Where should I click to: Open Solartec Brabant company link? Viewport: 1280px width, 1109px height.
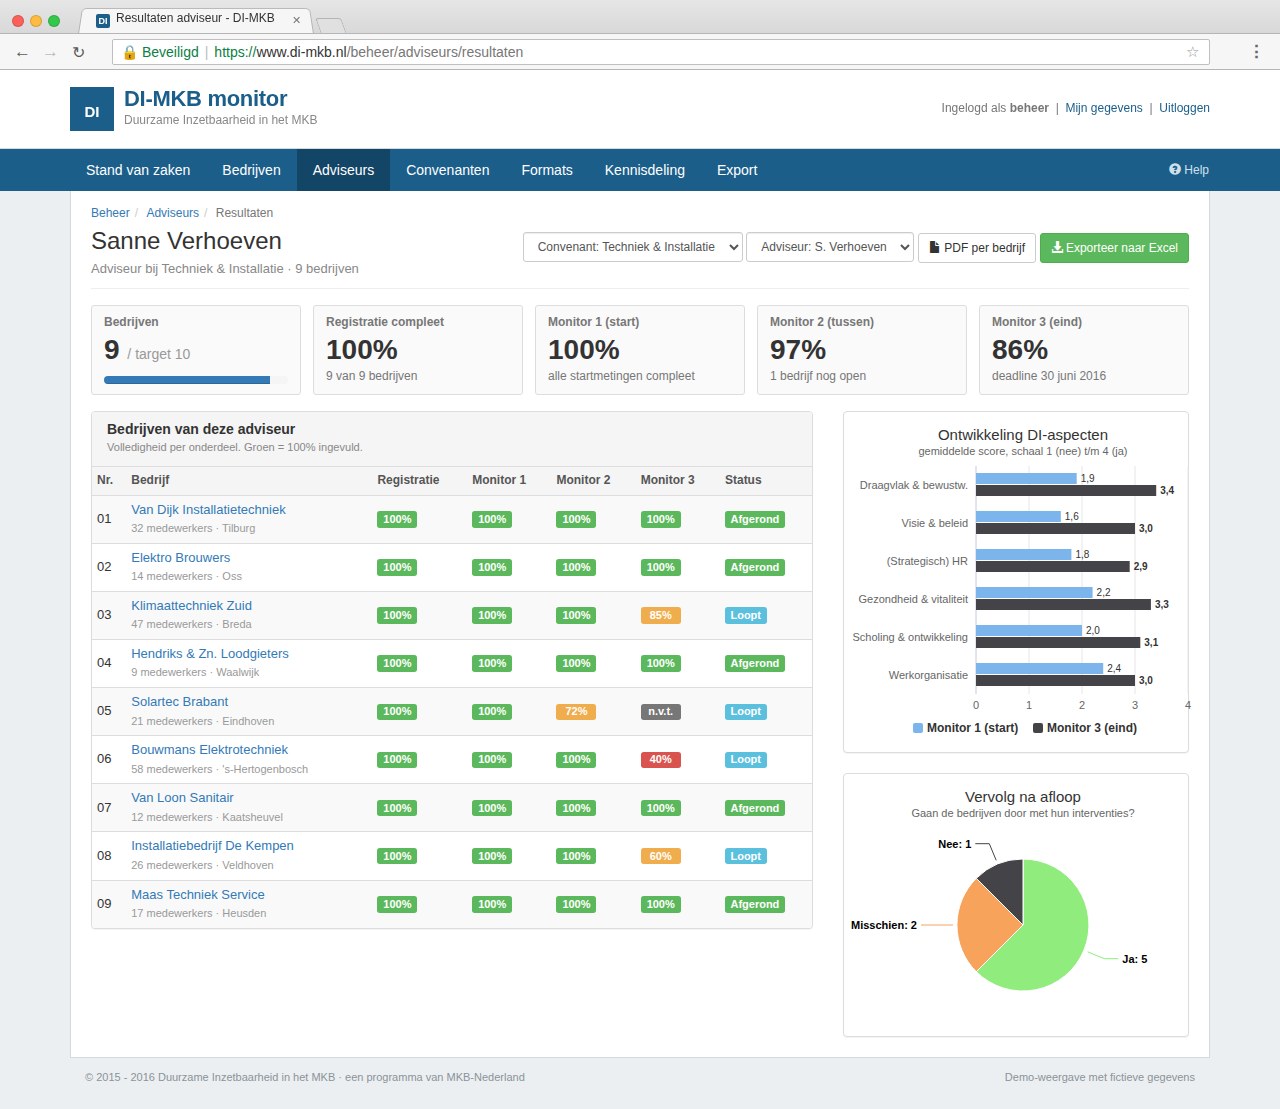(179, 701)
